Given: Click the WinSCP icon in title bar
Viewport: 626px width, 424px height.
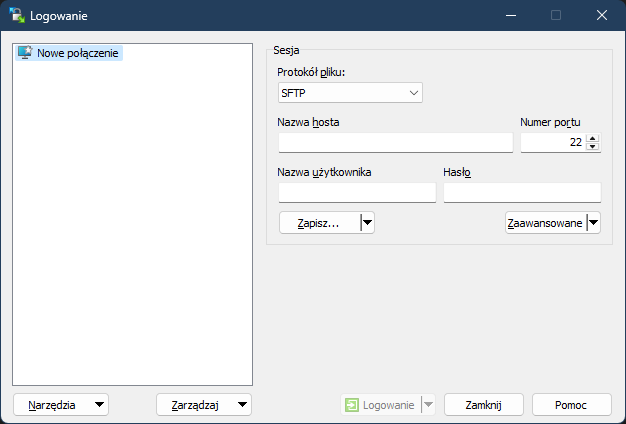Looking at the screenshot, I should (16, 16).
